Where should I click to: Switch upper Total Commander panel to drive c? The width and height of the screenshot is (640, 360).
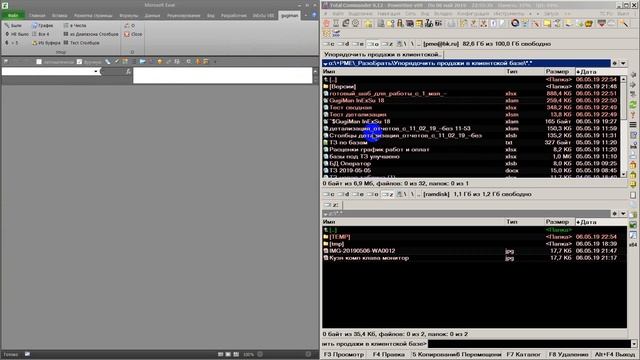[x=329, y=44]
